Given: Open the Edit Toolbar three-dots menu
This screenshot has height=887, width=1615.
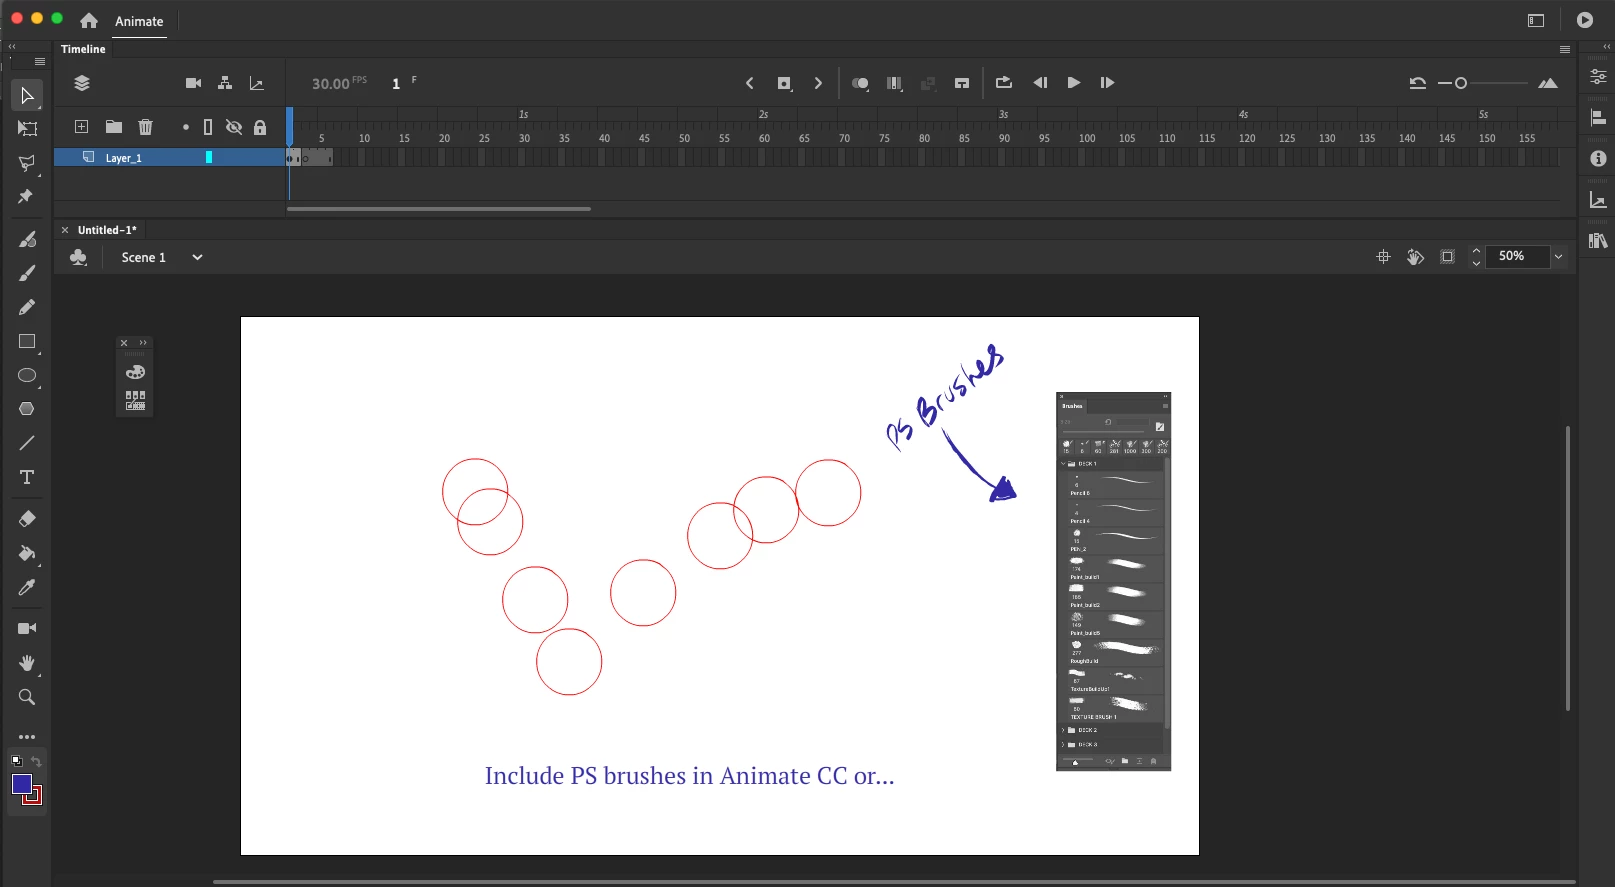Looking at the screenshot, I should point(27,737).
